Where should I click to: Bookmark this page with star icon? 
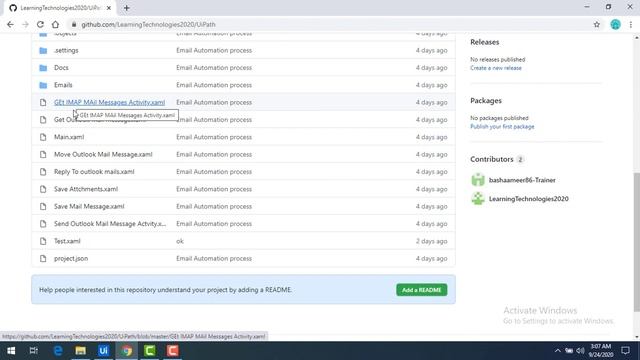pyautogui.click(x=596, y=24)
